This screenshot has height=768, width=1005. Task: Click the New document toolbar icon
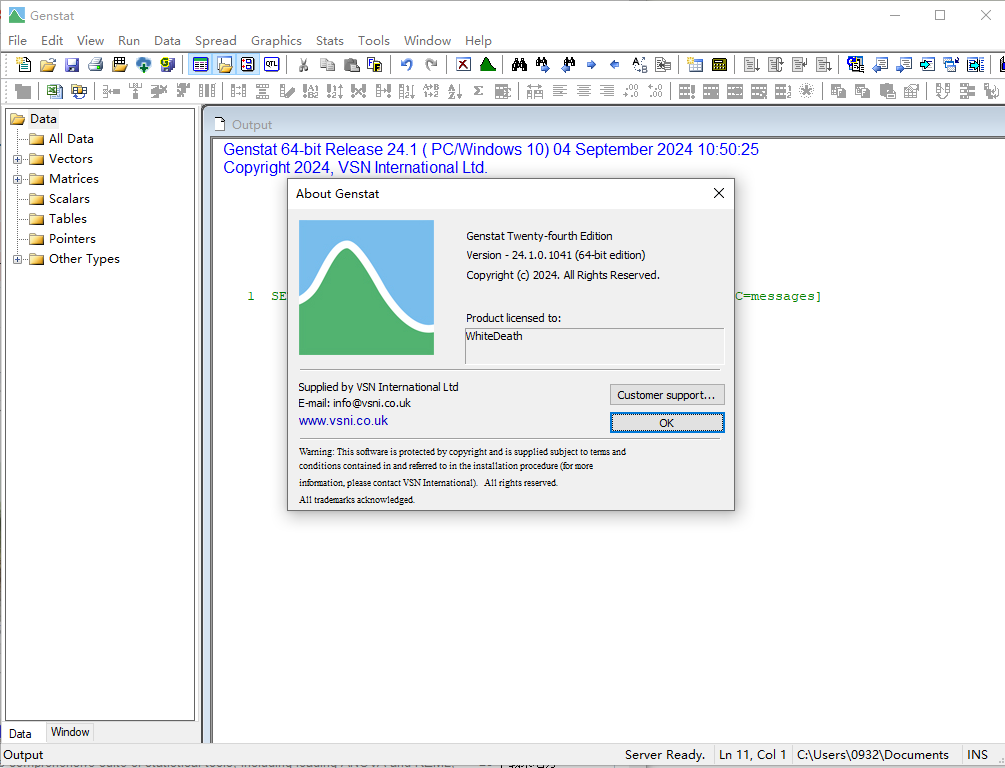click(23, 65)
